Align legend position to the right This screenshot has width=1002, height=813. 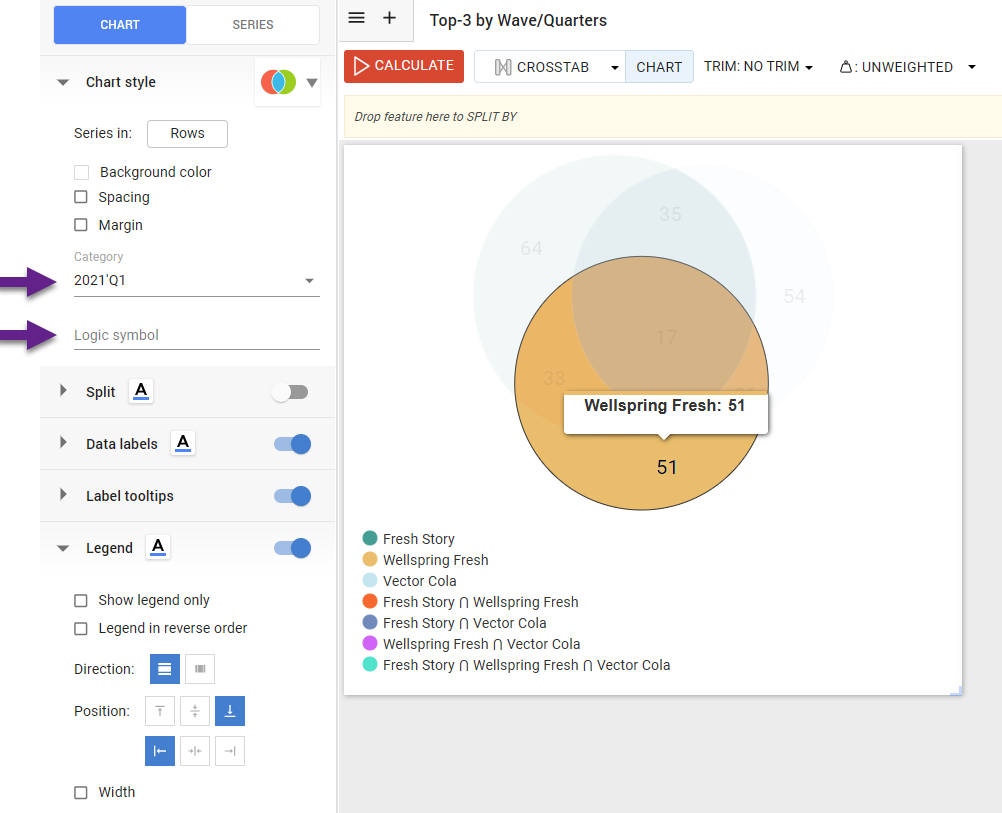(x=230, y=751)
